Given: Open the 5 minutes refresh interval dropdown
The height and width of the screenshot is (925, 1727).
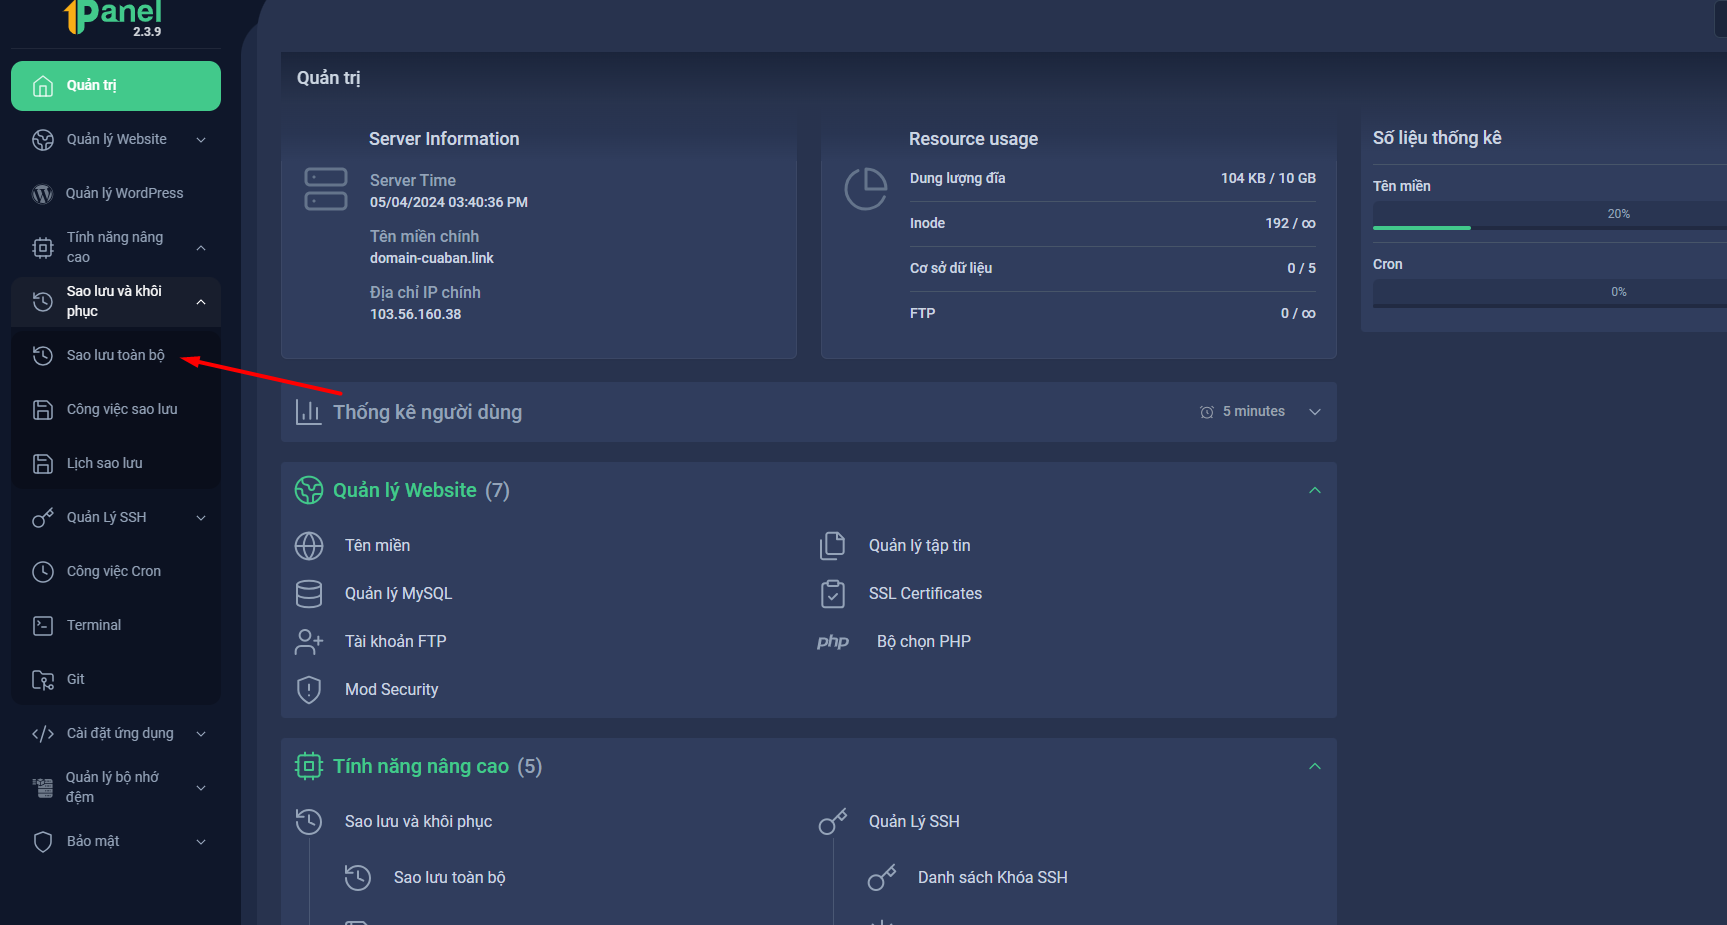Looking at the screenshot, I should (x=1260, y=412).
